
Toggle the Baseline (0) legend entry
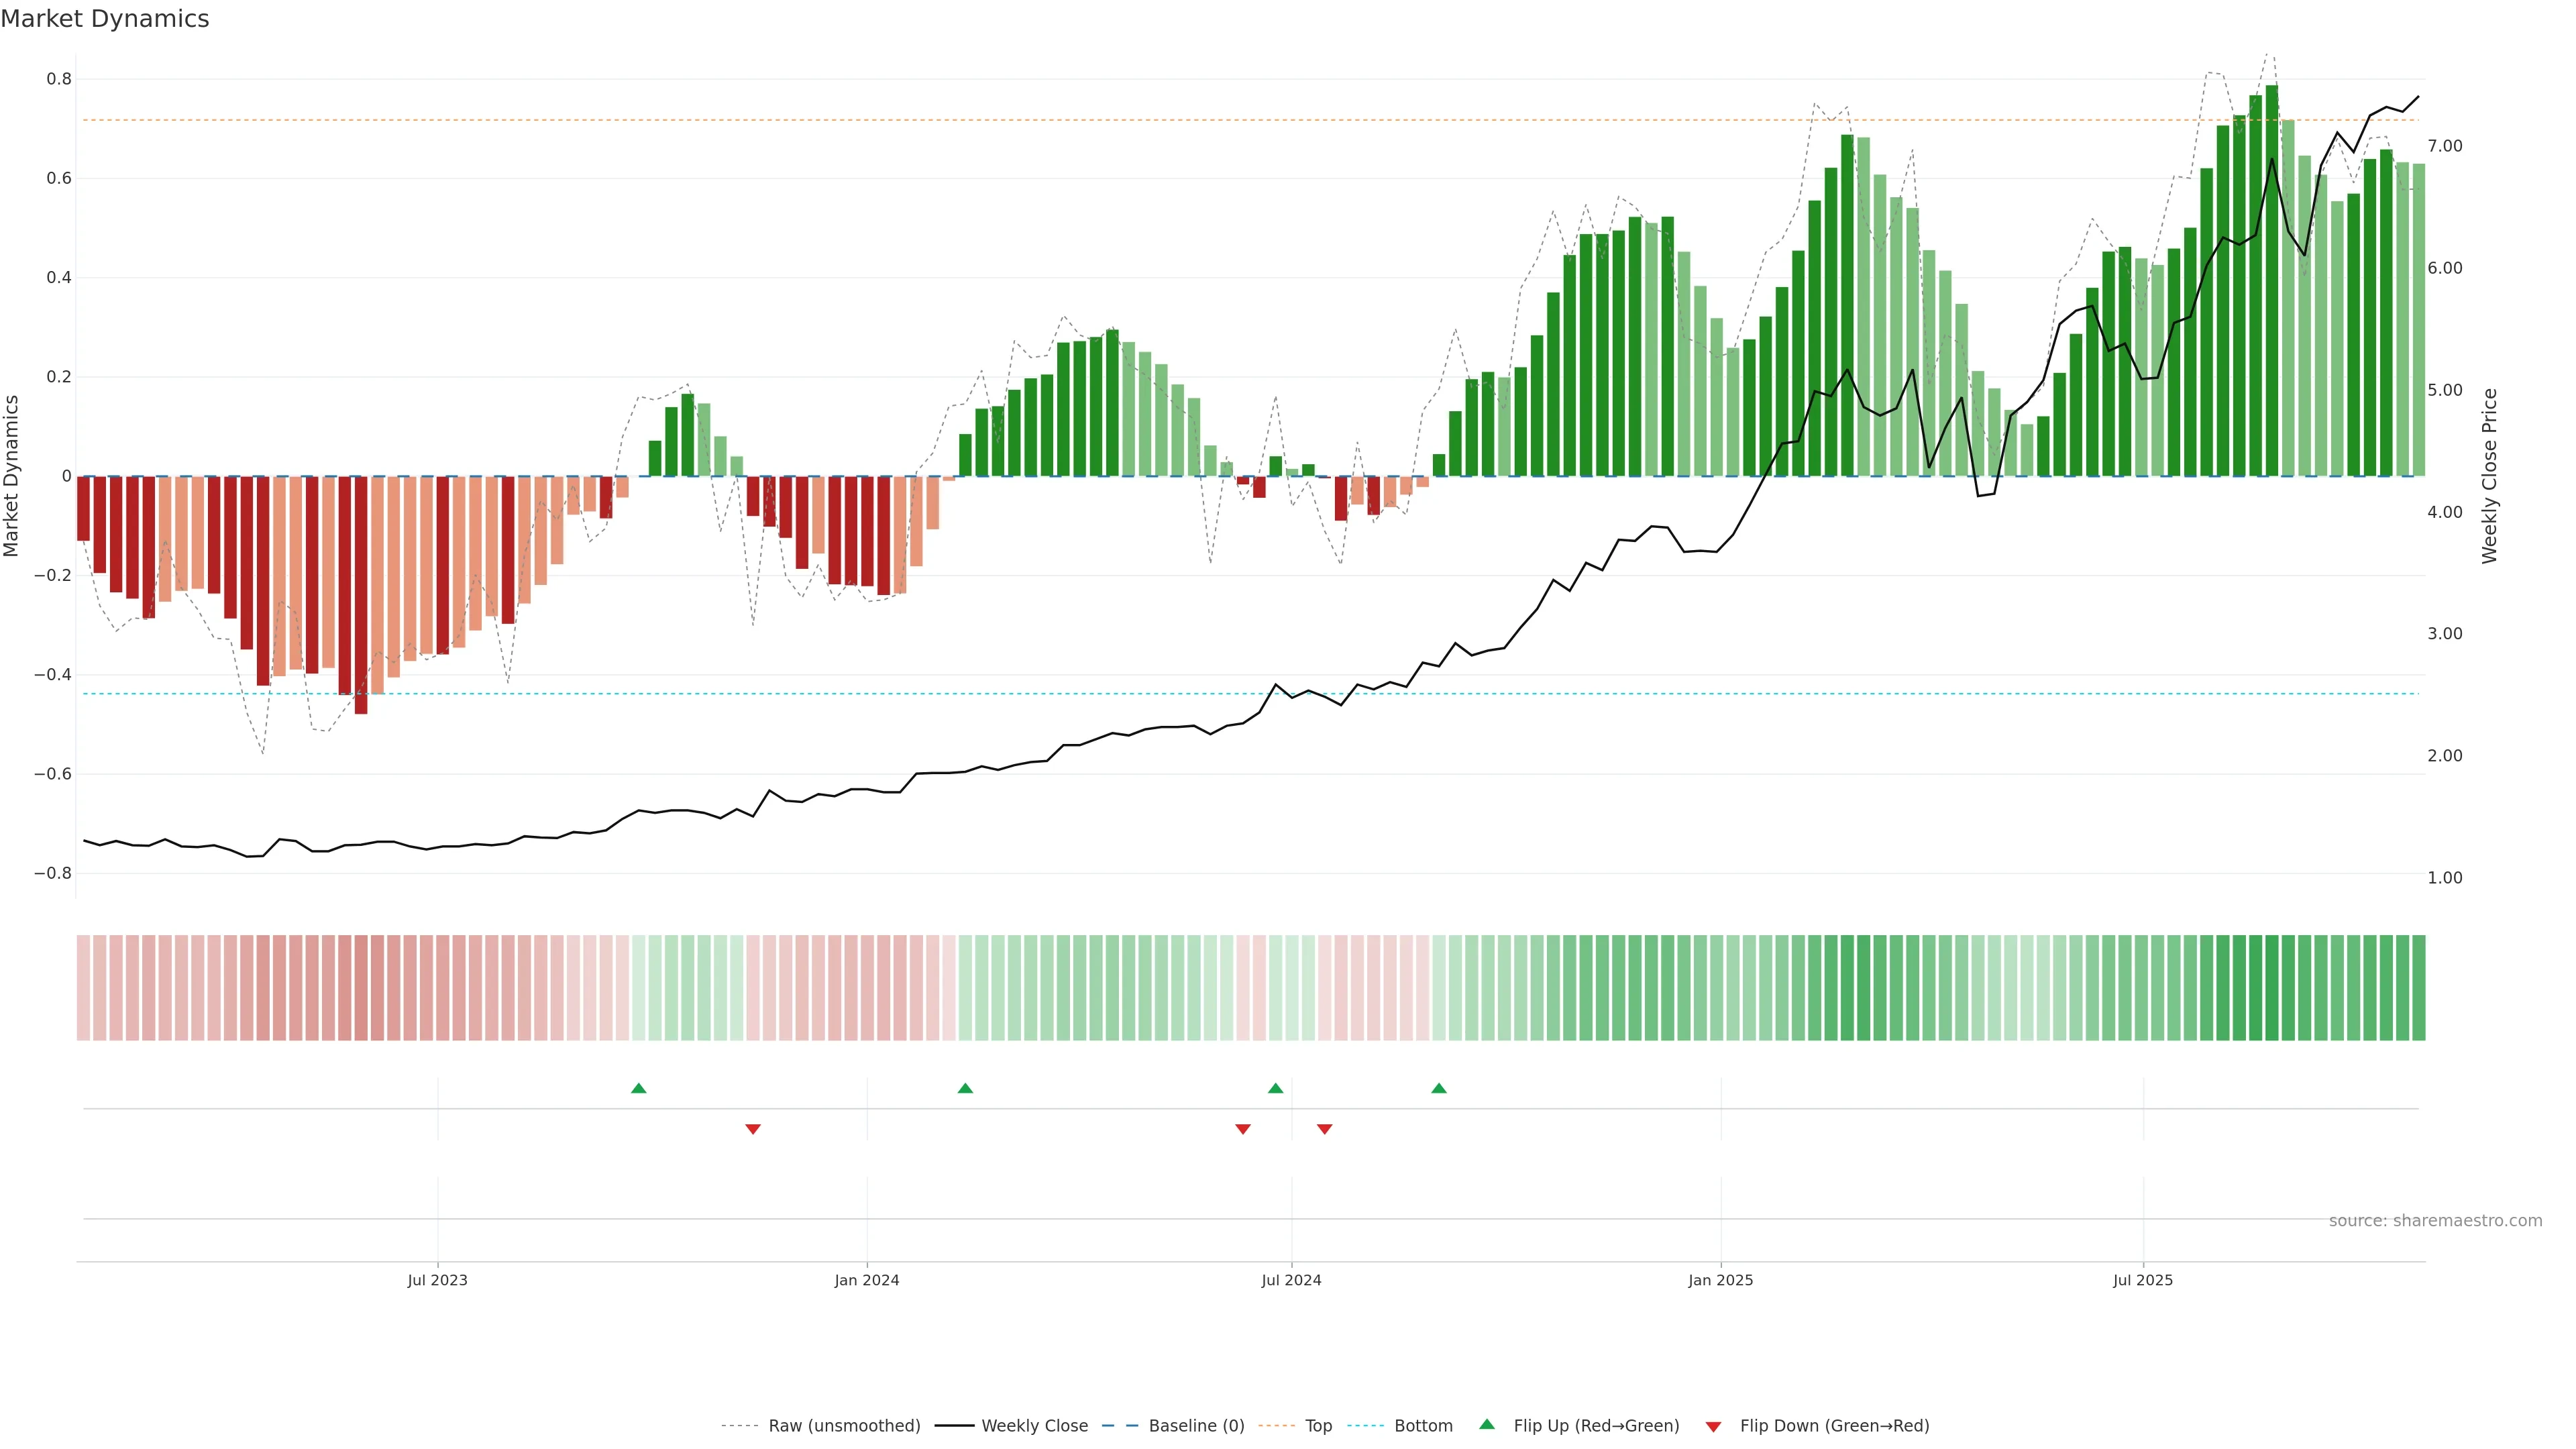pos(1196,1425)
